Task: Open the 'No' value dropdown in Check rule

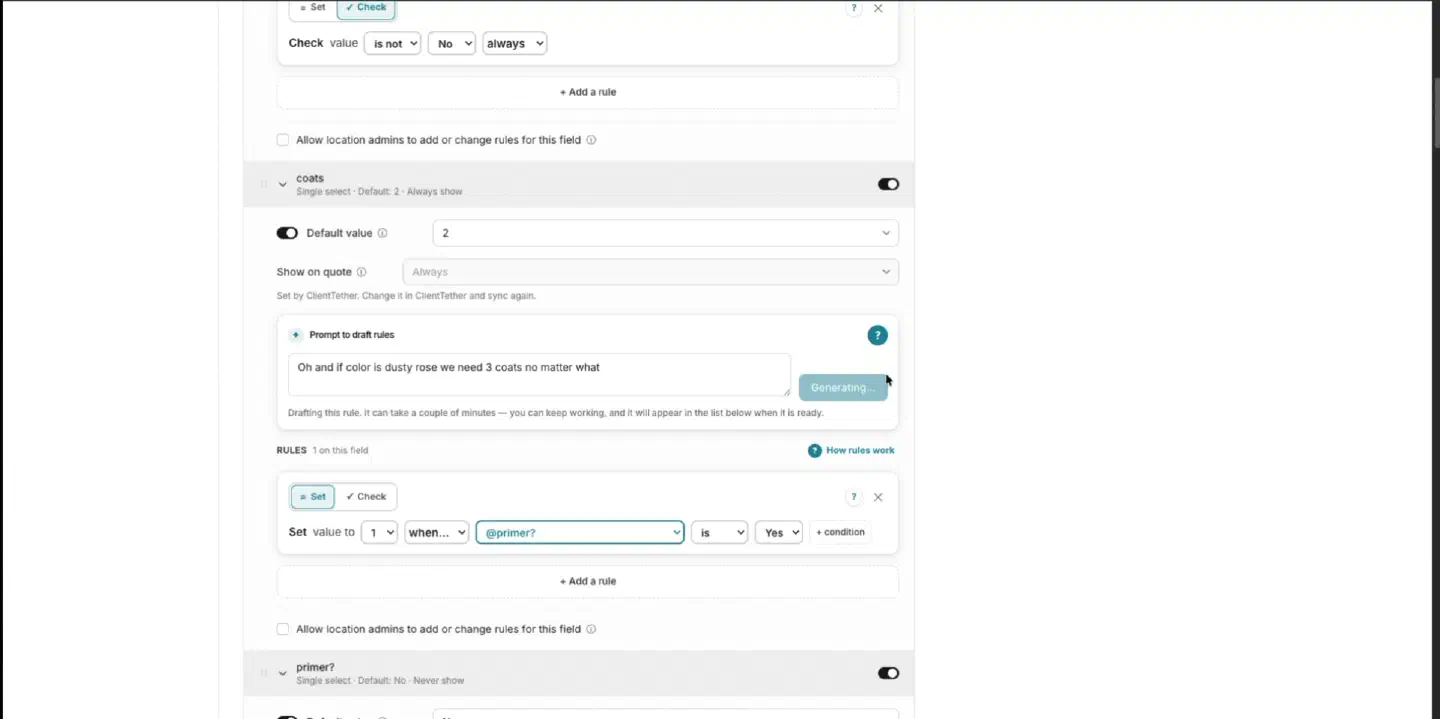Action: coord(451,43)
